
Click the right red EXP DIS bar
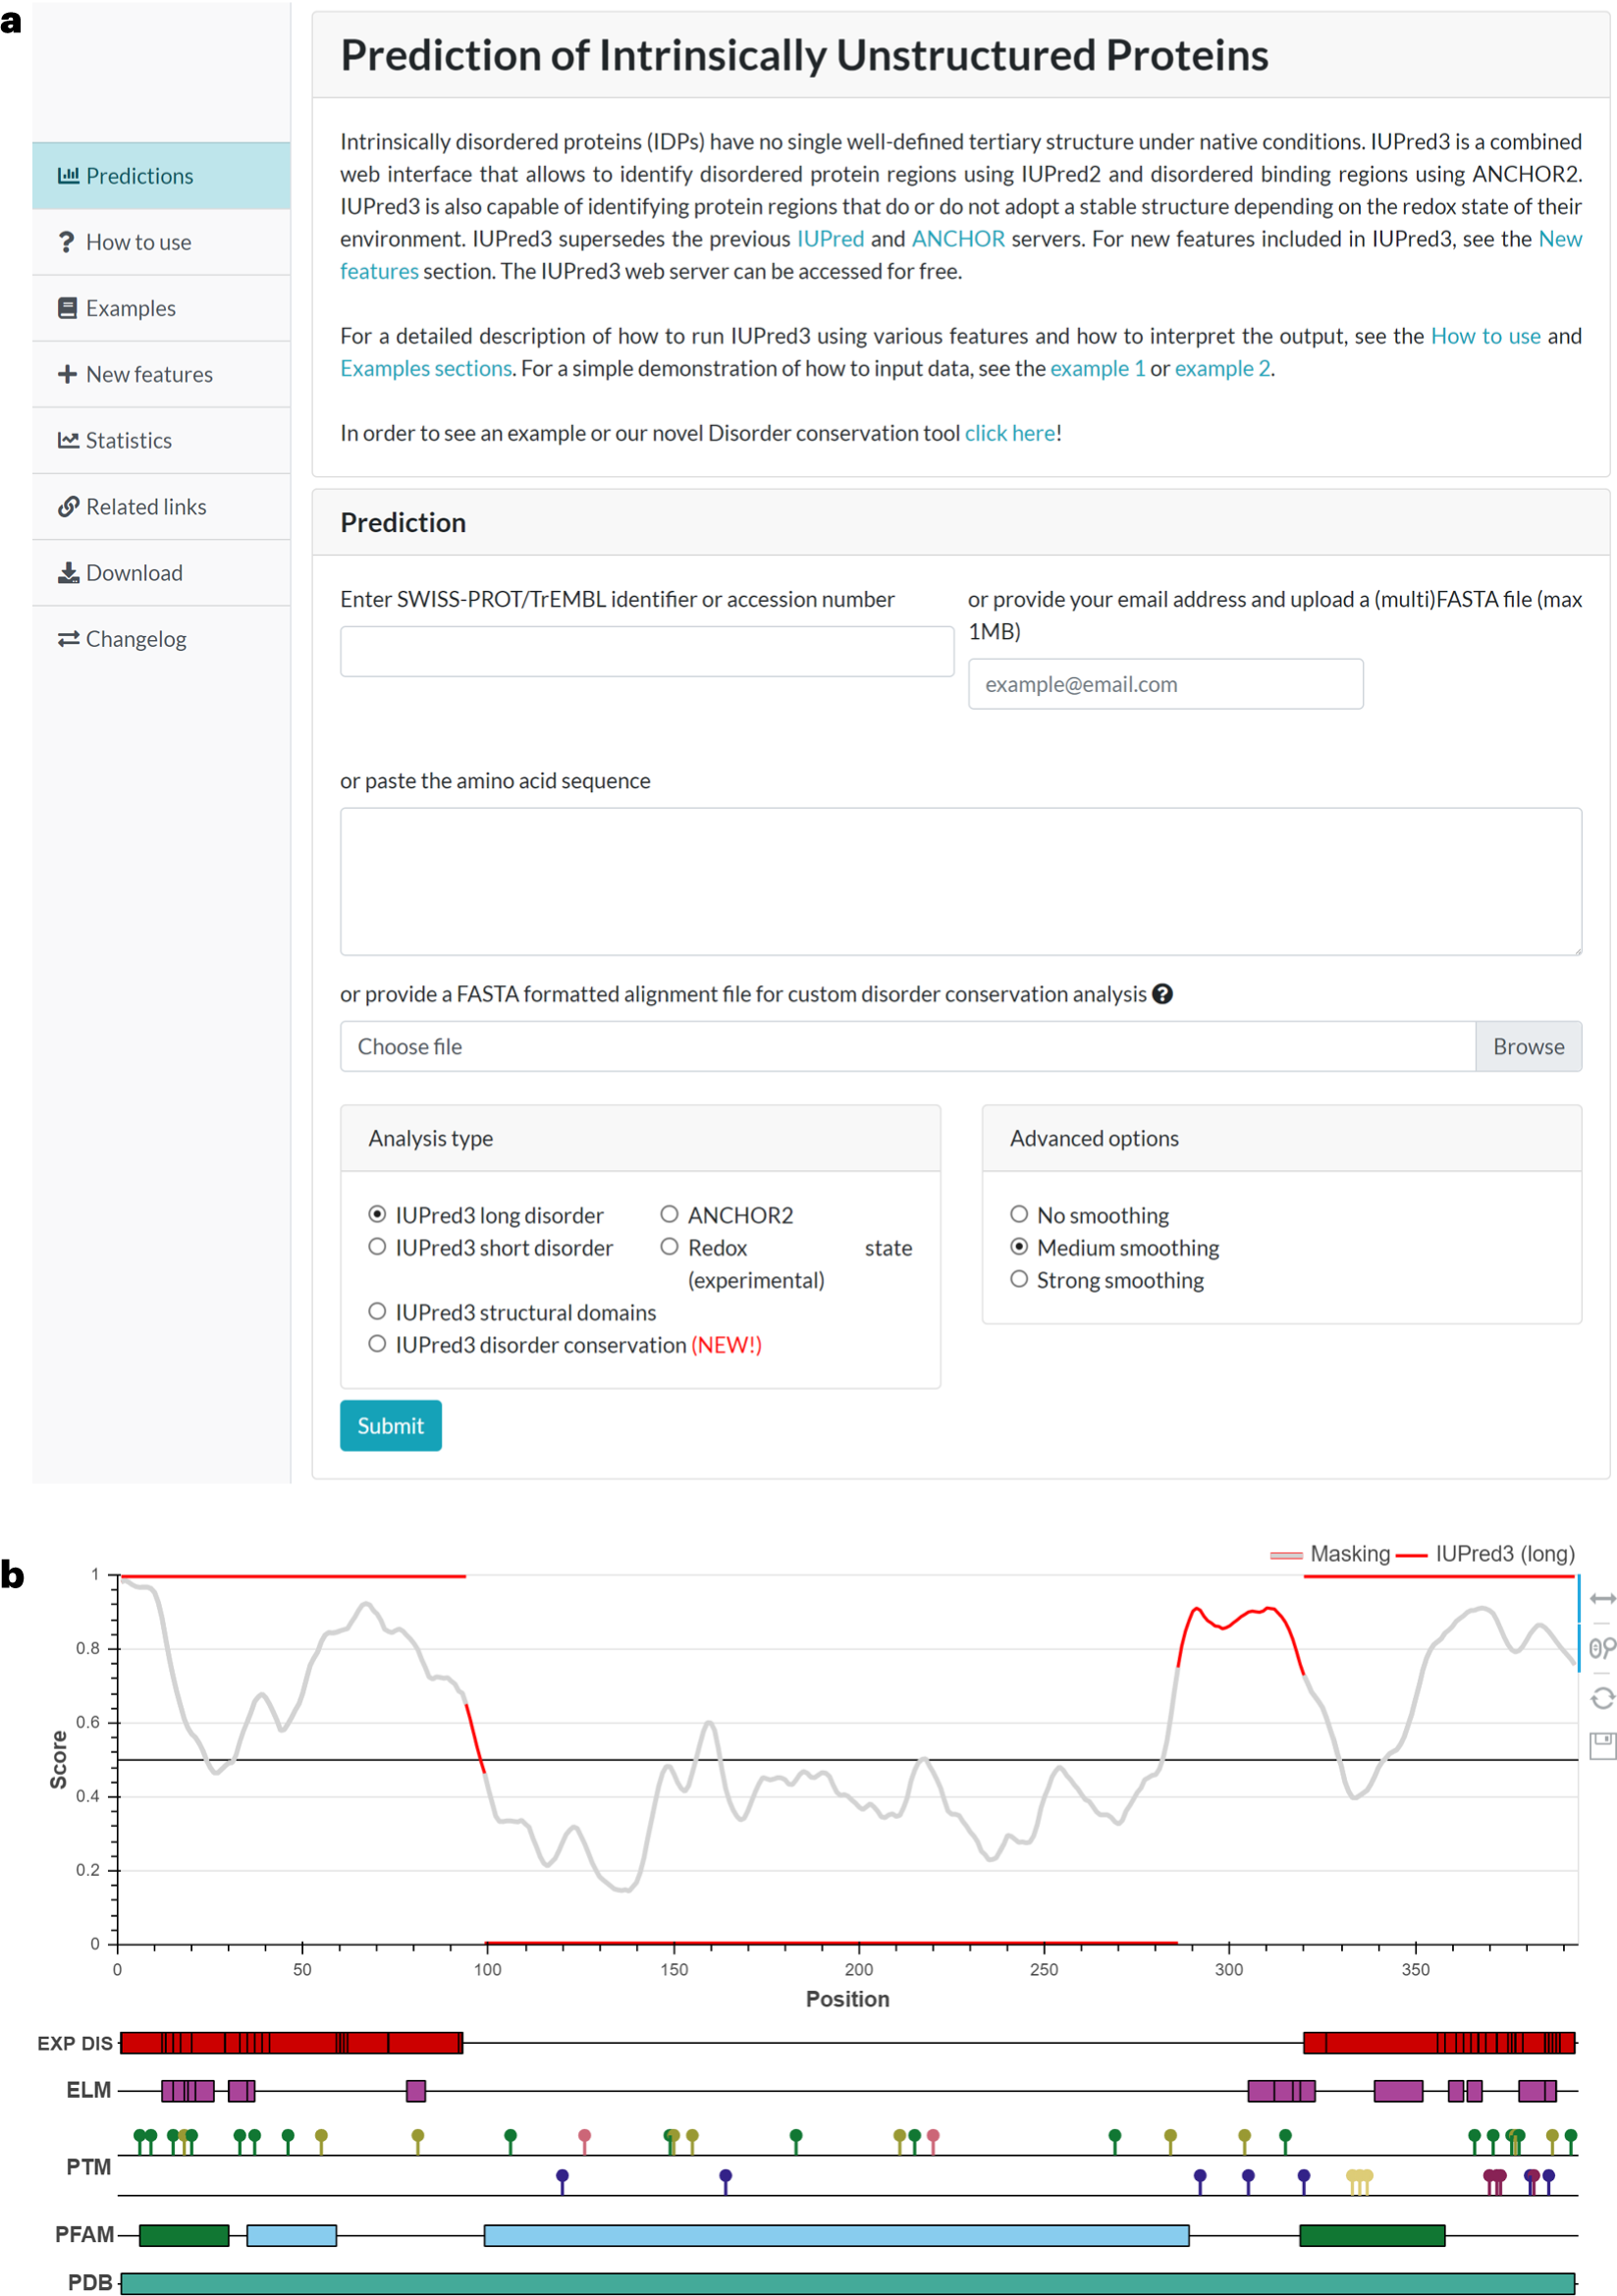point(1439,2043)
